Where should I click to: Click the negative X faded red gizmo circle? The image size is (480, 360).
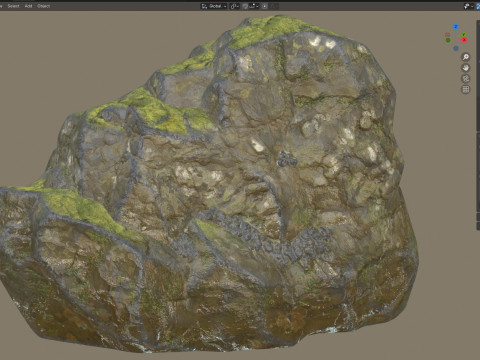click(x=447, y=35)
